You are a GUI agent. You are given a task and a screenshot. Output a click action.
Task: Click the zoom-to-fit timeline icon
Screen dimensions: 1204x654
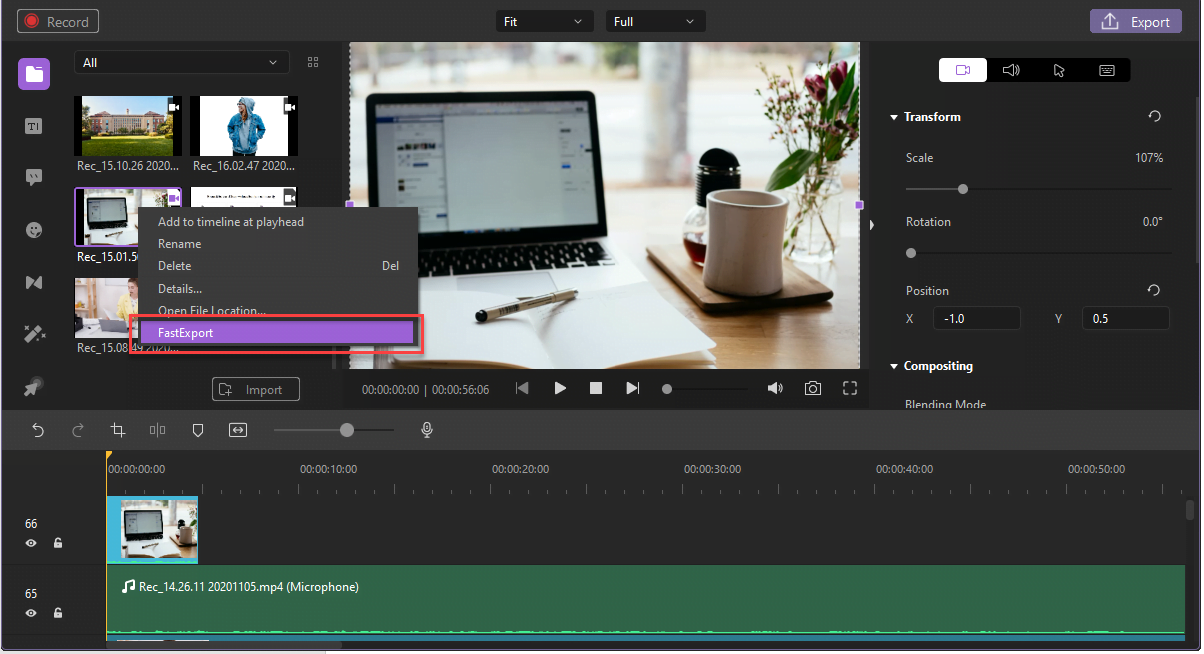(x=238, y=430)
